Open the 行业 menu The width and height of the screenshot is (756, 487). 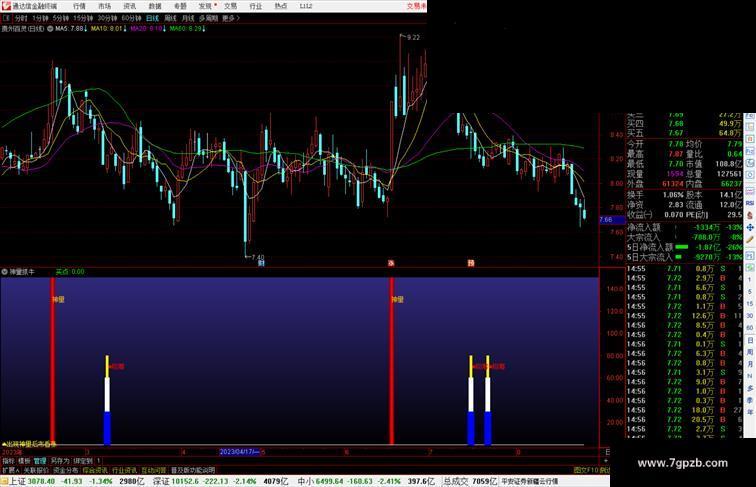click(x=256, y=6)
